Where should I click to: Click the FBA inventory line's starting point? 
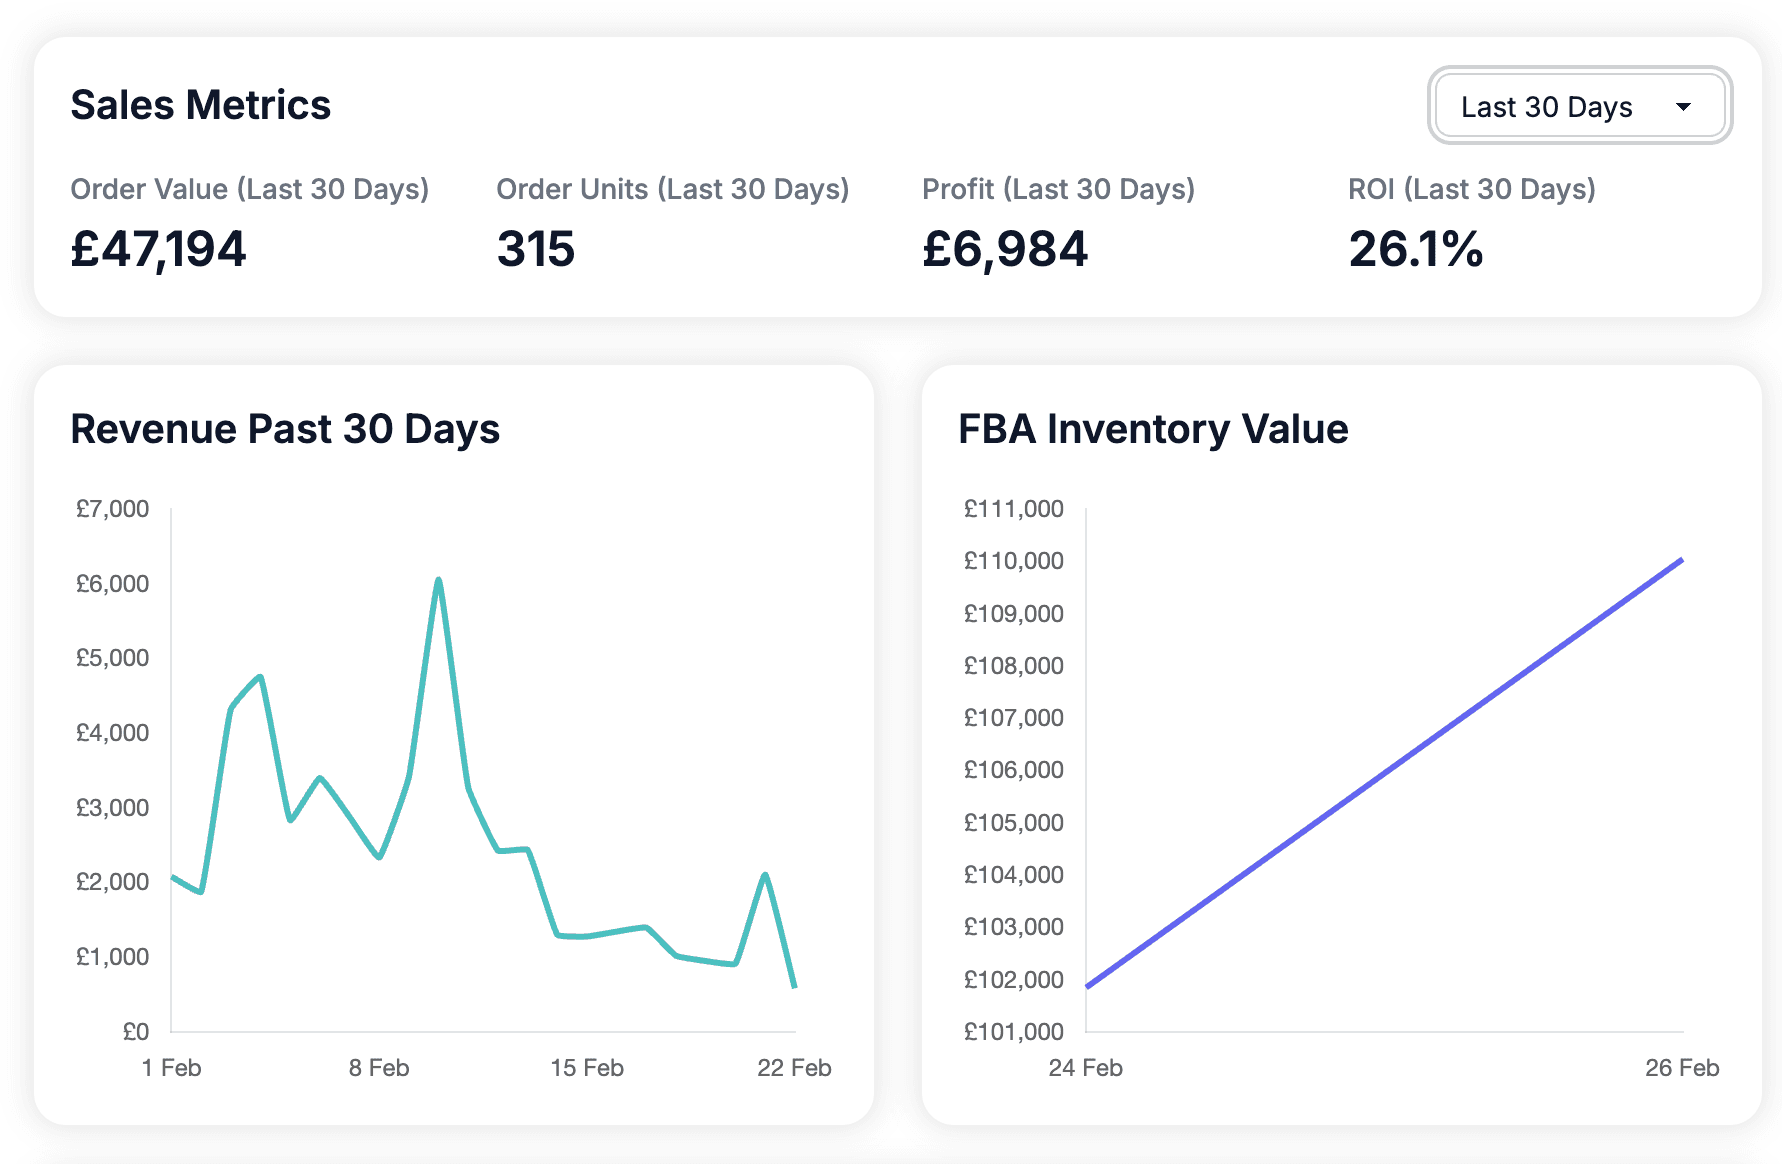tap(1088, 986)
